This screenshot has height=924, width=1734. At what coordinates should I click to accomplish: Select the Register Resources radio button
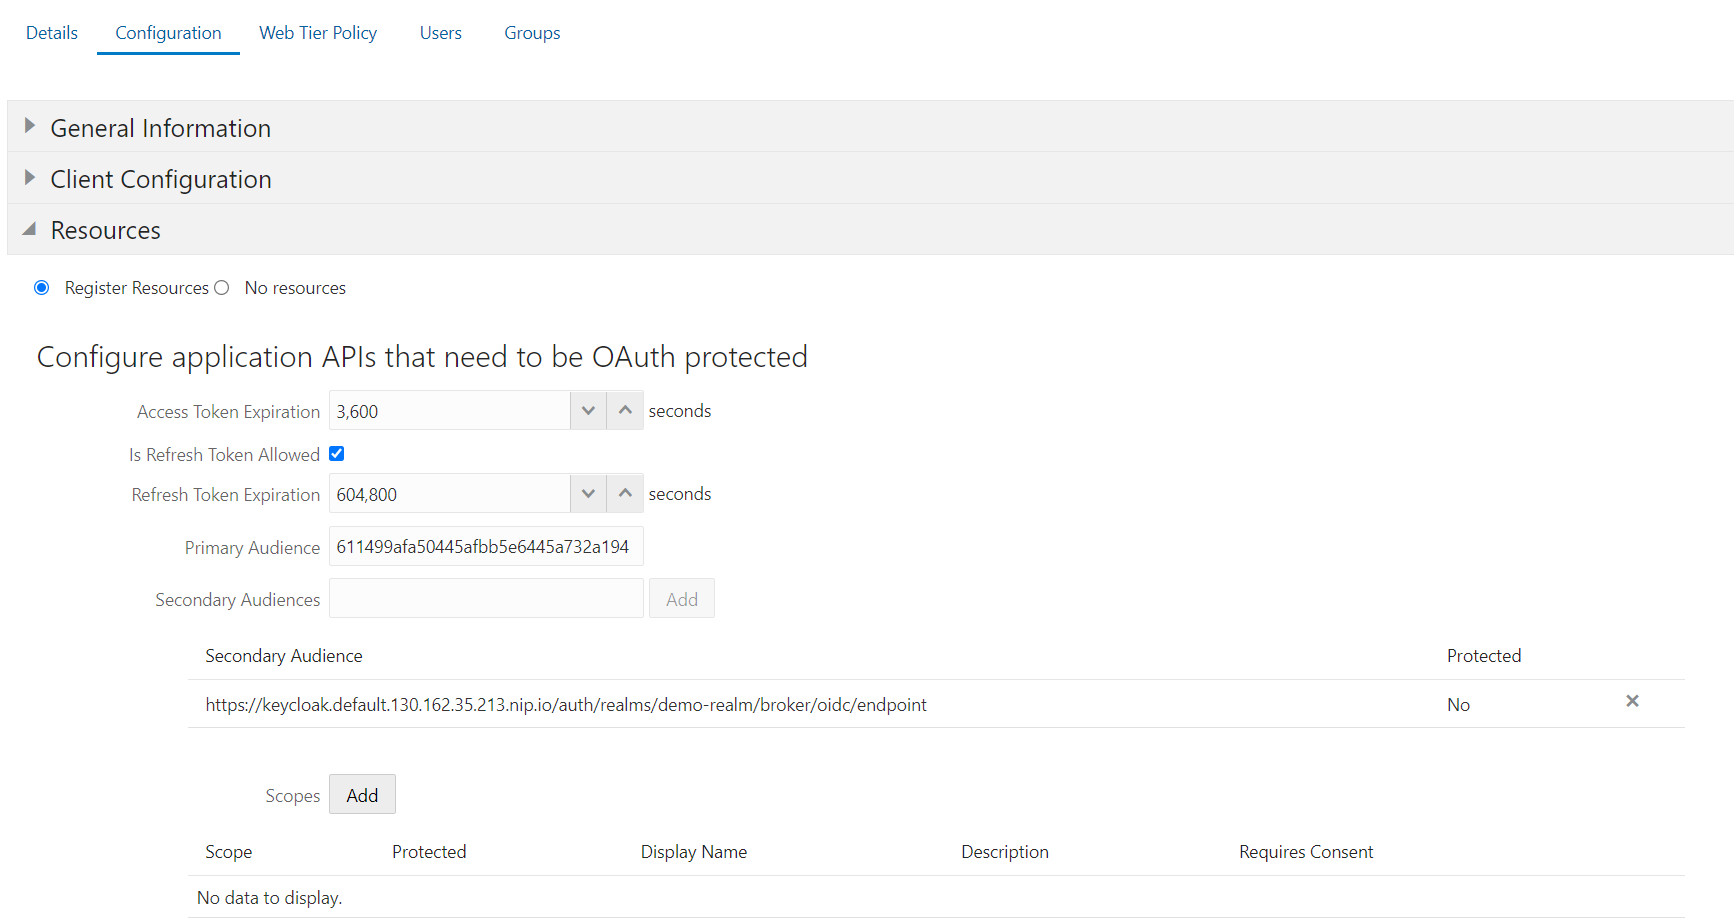tap(42, 288)
